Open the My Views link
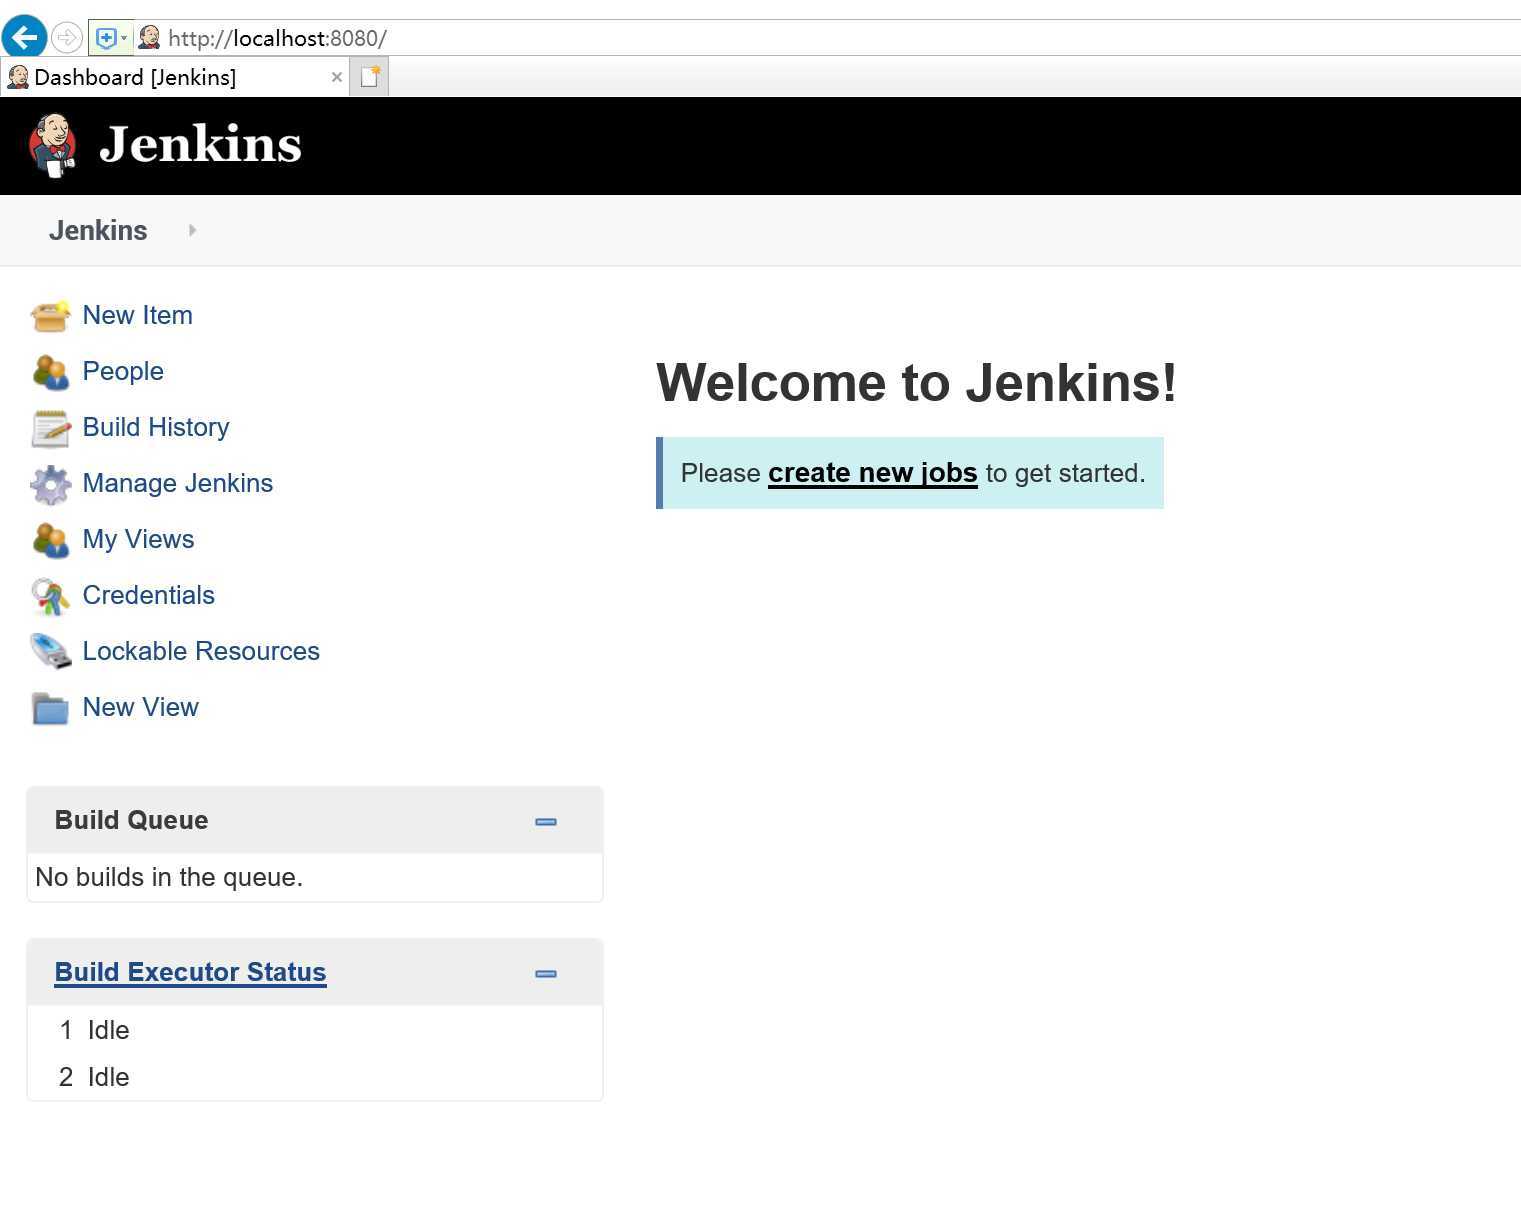This screenshot has height=1219, width=1521. (139, 540)
